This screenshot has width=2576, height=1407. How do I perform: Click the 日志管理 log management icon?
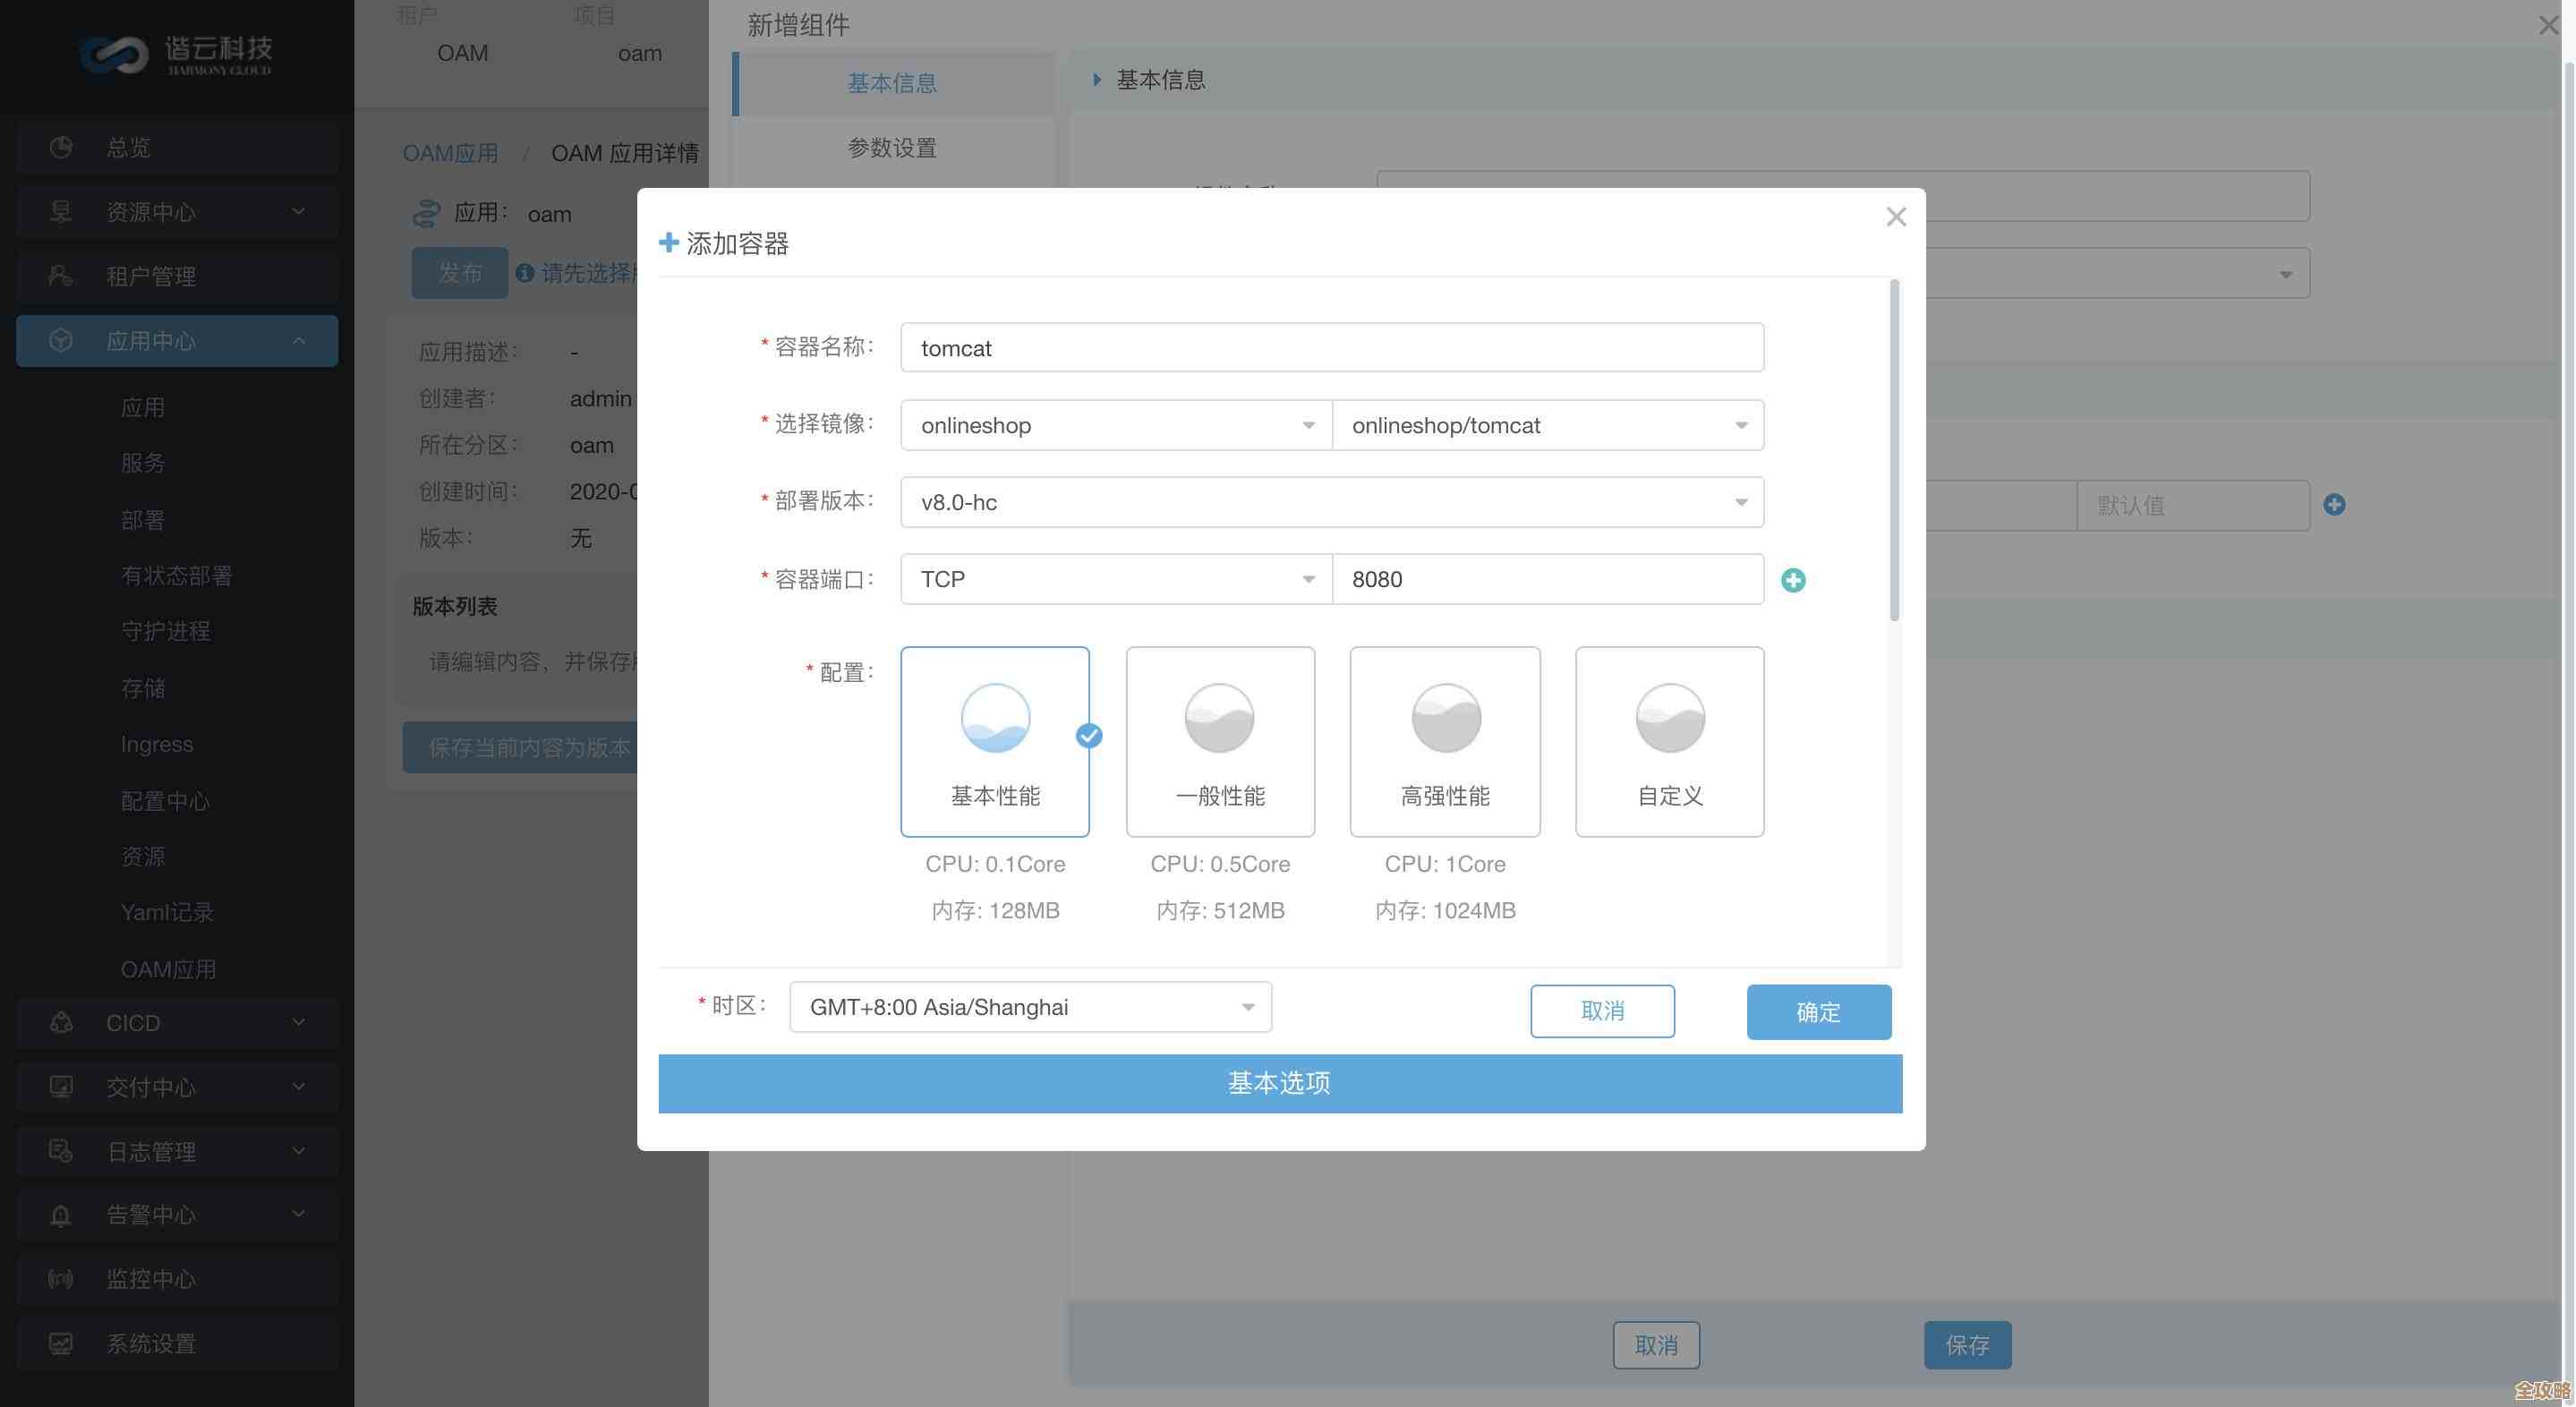click(60, 1151)
